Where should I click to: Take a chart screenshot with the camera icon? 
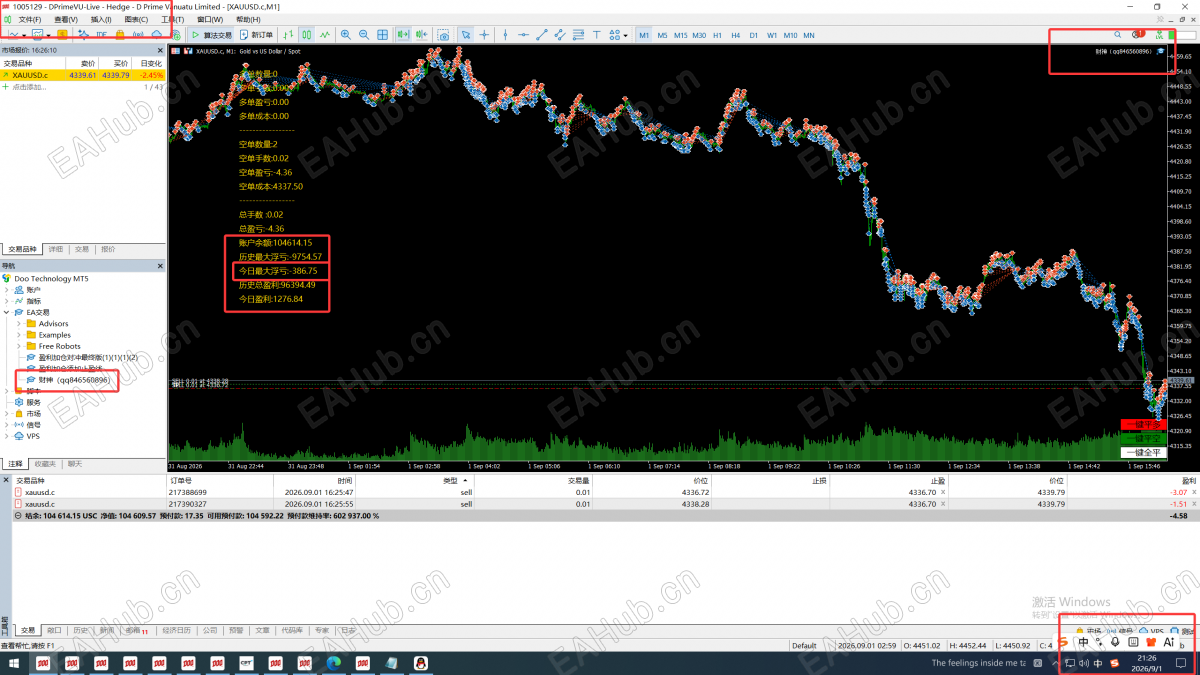443,35
